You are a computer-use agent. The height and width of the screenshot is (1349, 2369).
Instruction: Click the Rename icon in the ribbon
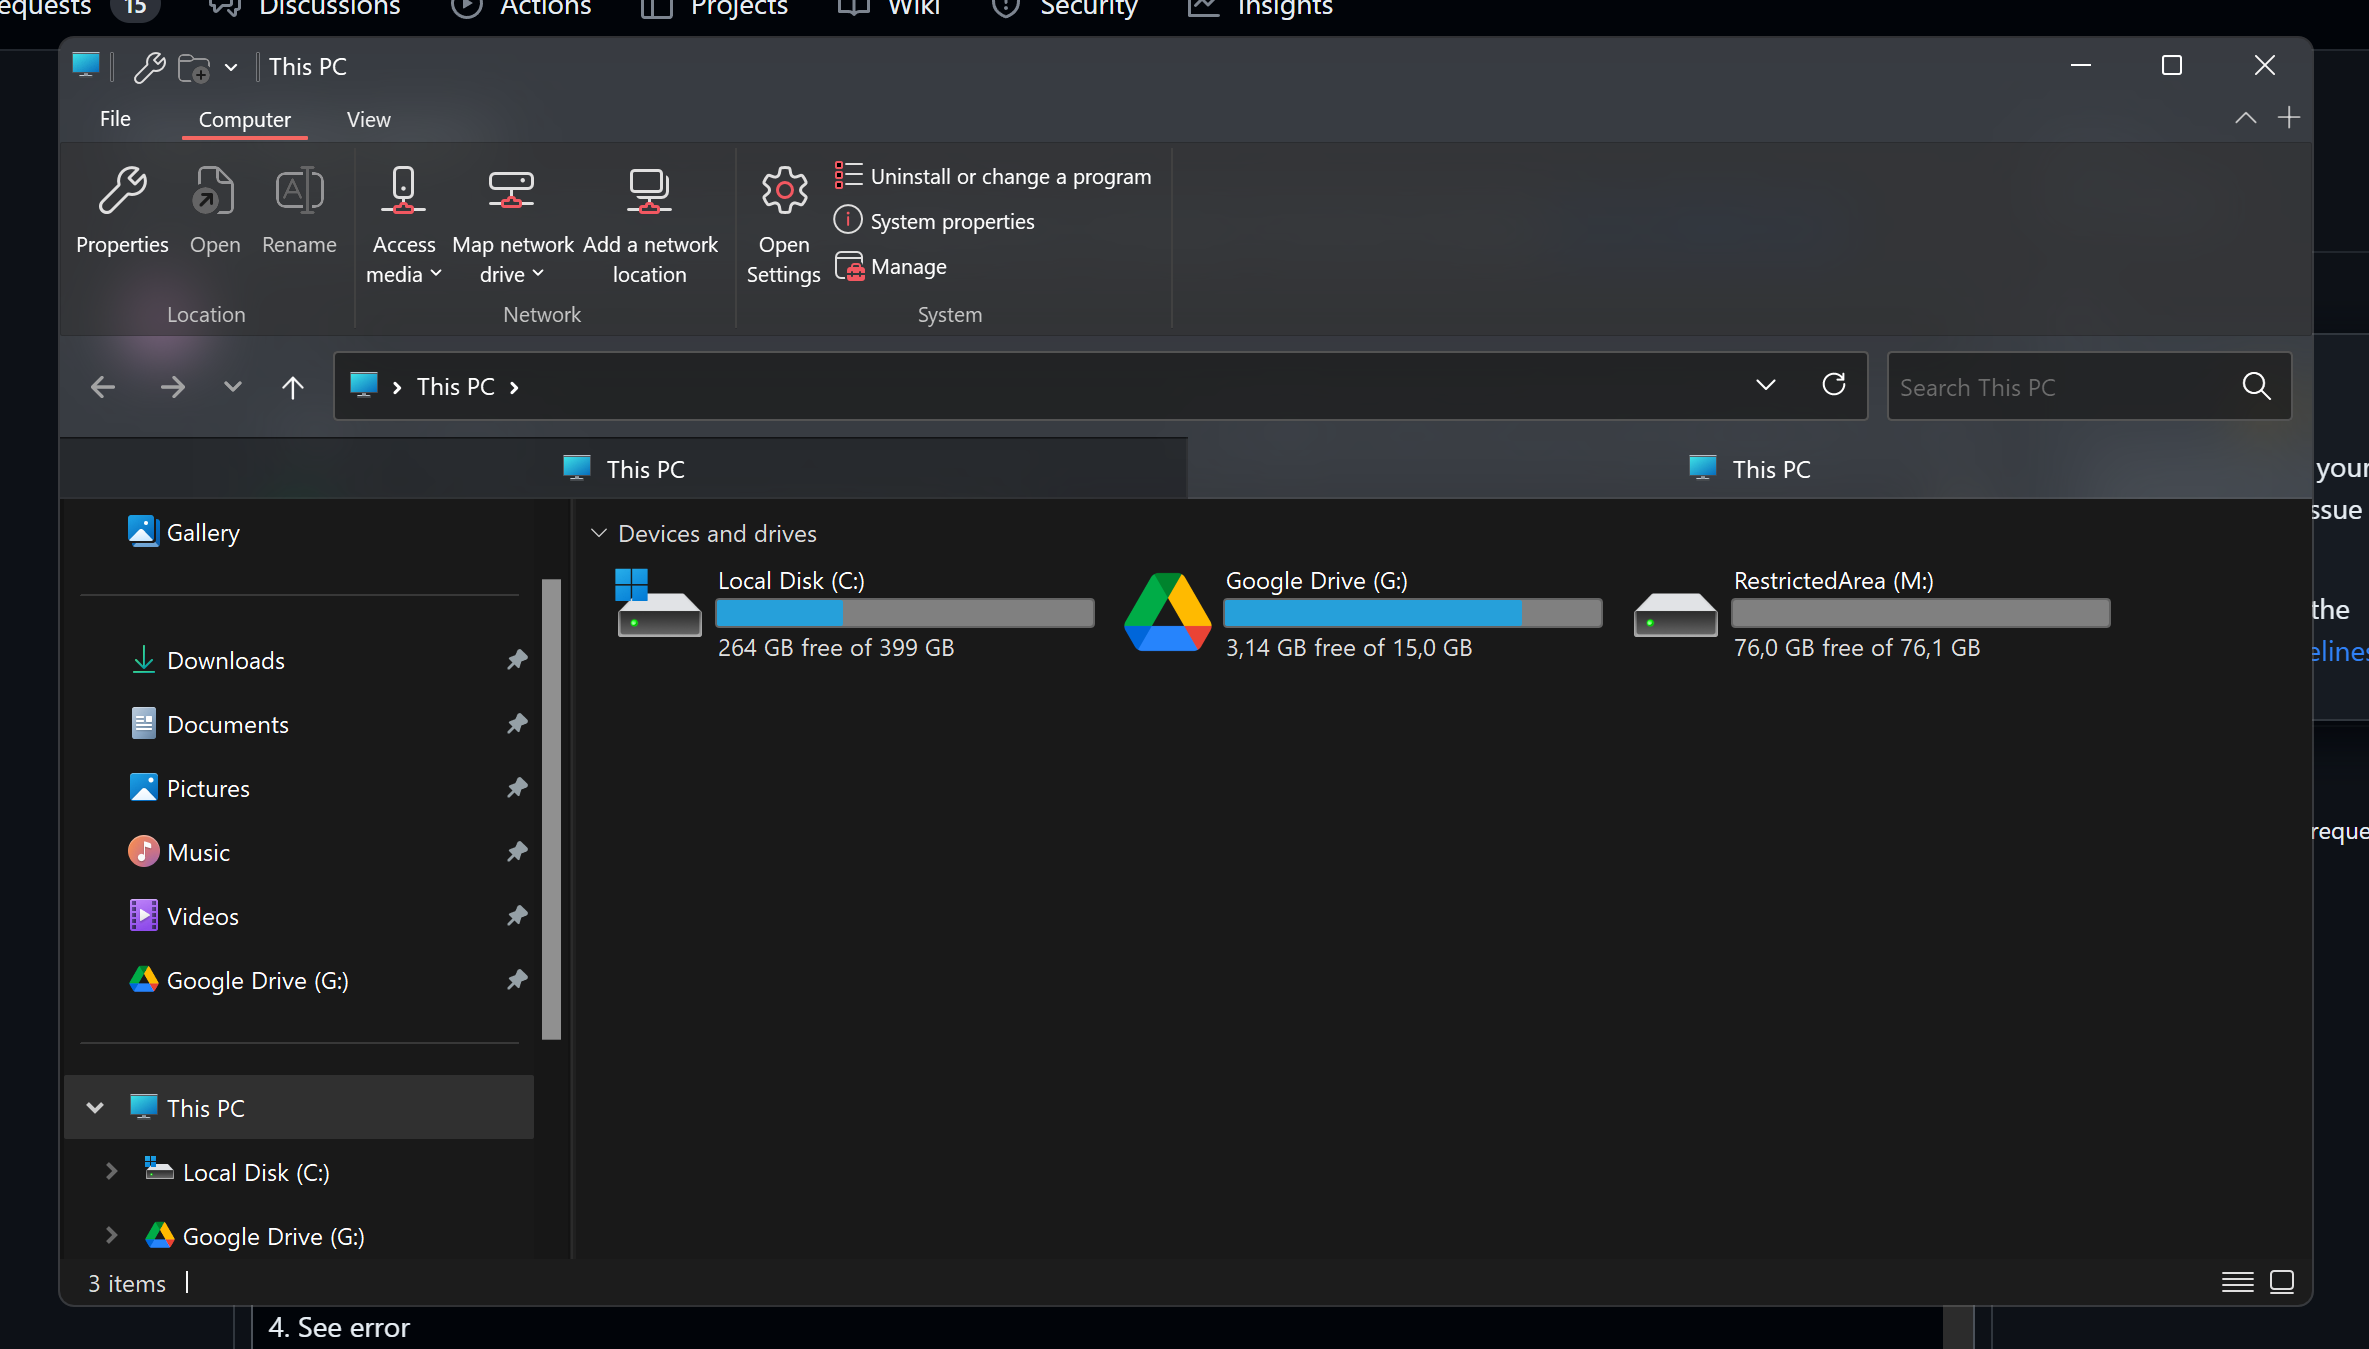pyautogui.click(x=299, y=190)
